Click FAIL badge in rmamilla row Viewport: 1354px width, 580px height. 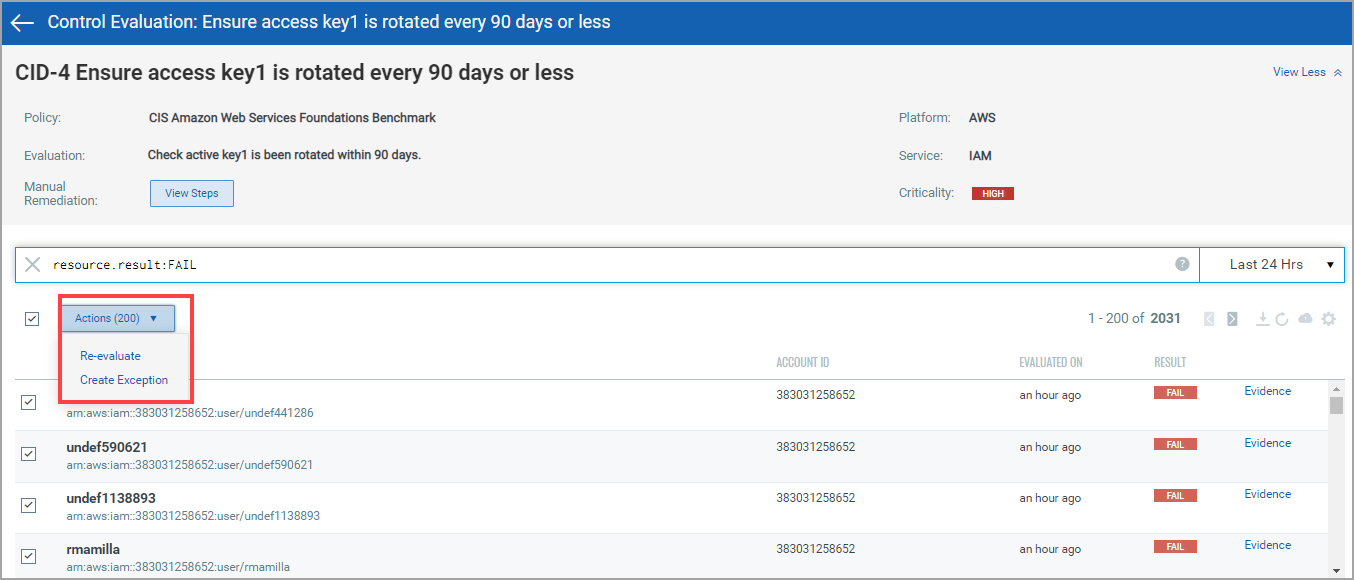[1175, 547]
